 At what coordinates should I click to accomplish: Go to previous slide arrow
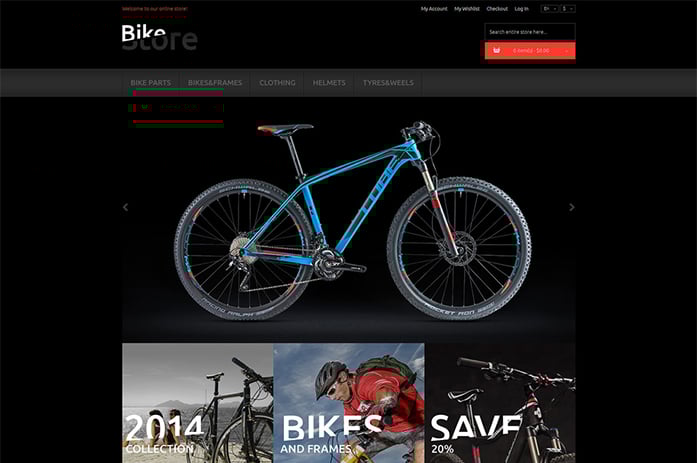tap(125, 207)
